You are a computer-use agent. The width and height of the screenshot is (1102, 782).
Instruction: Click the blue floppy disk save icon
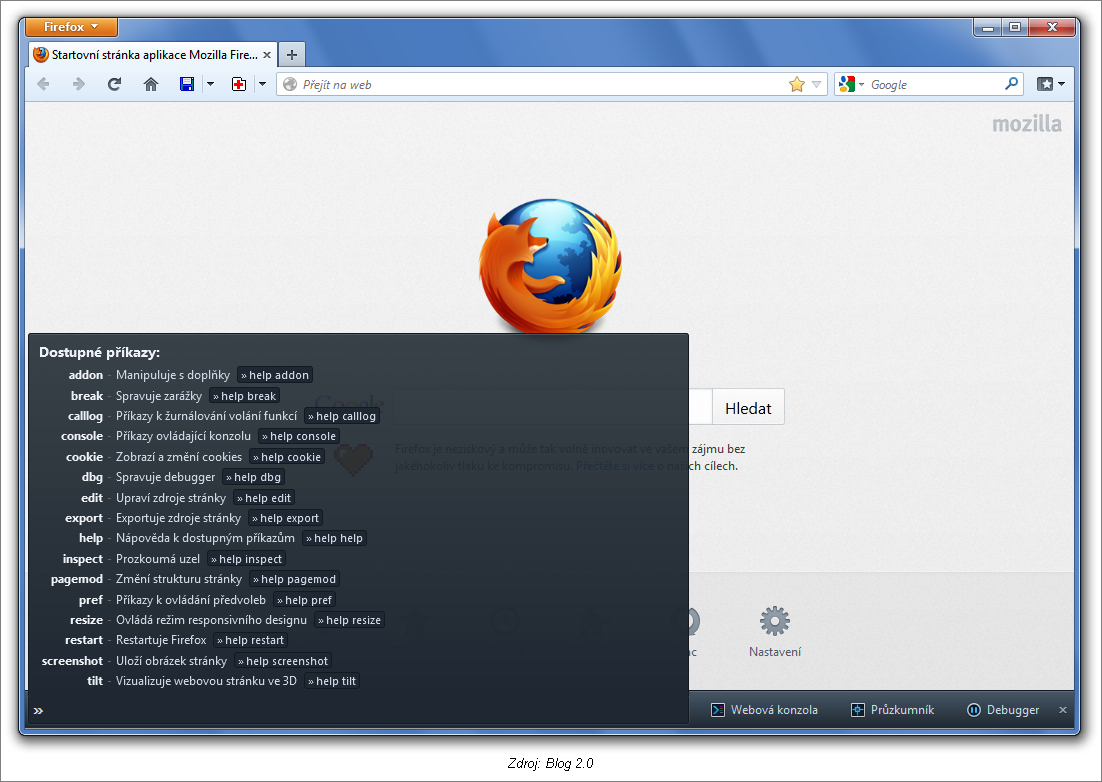pos(187,85)
